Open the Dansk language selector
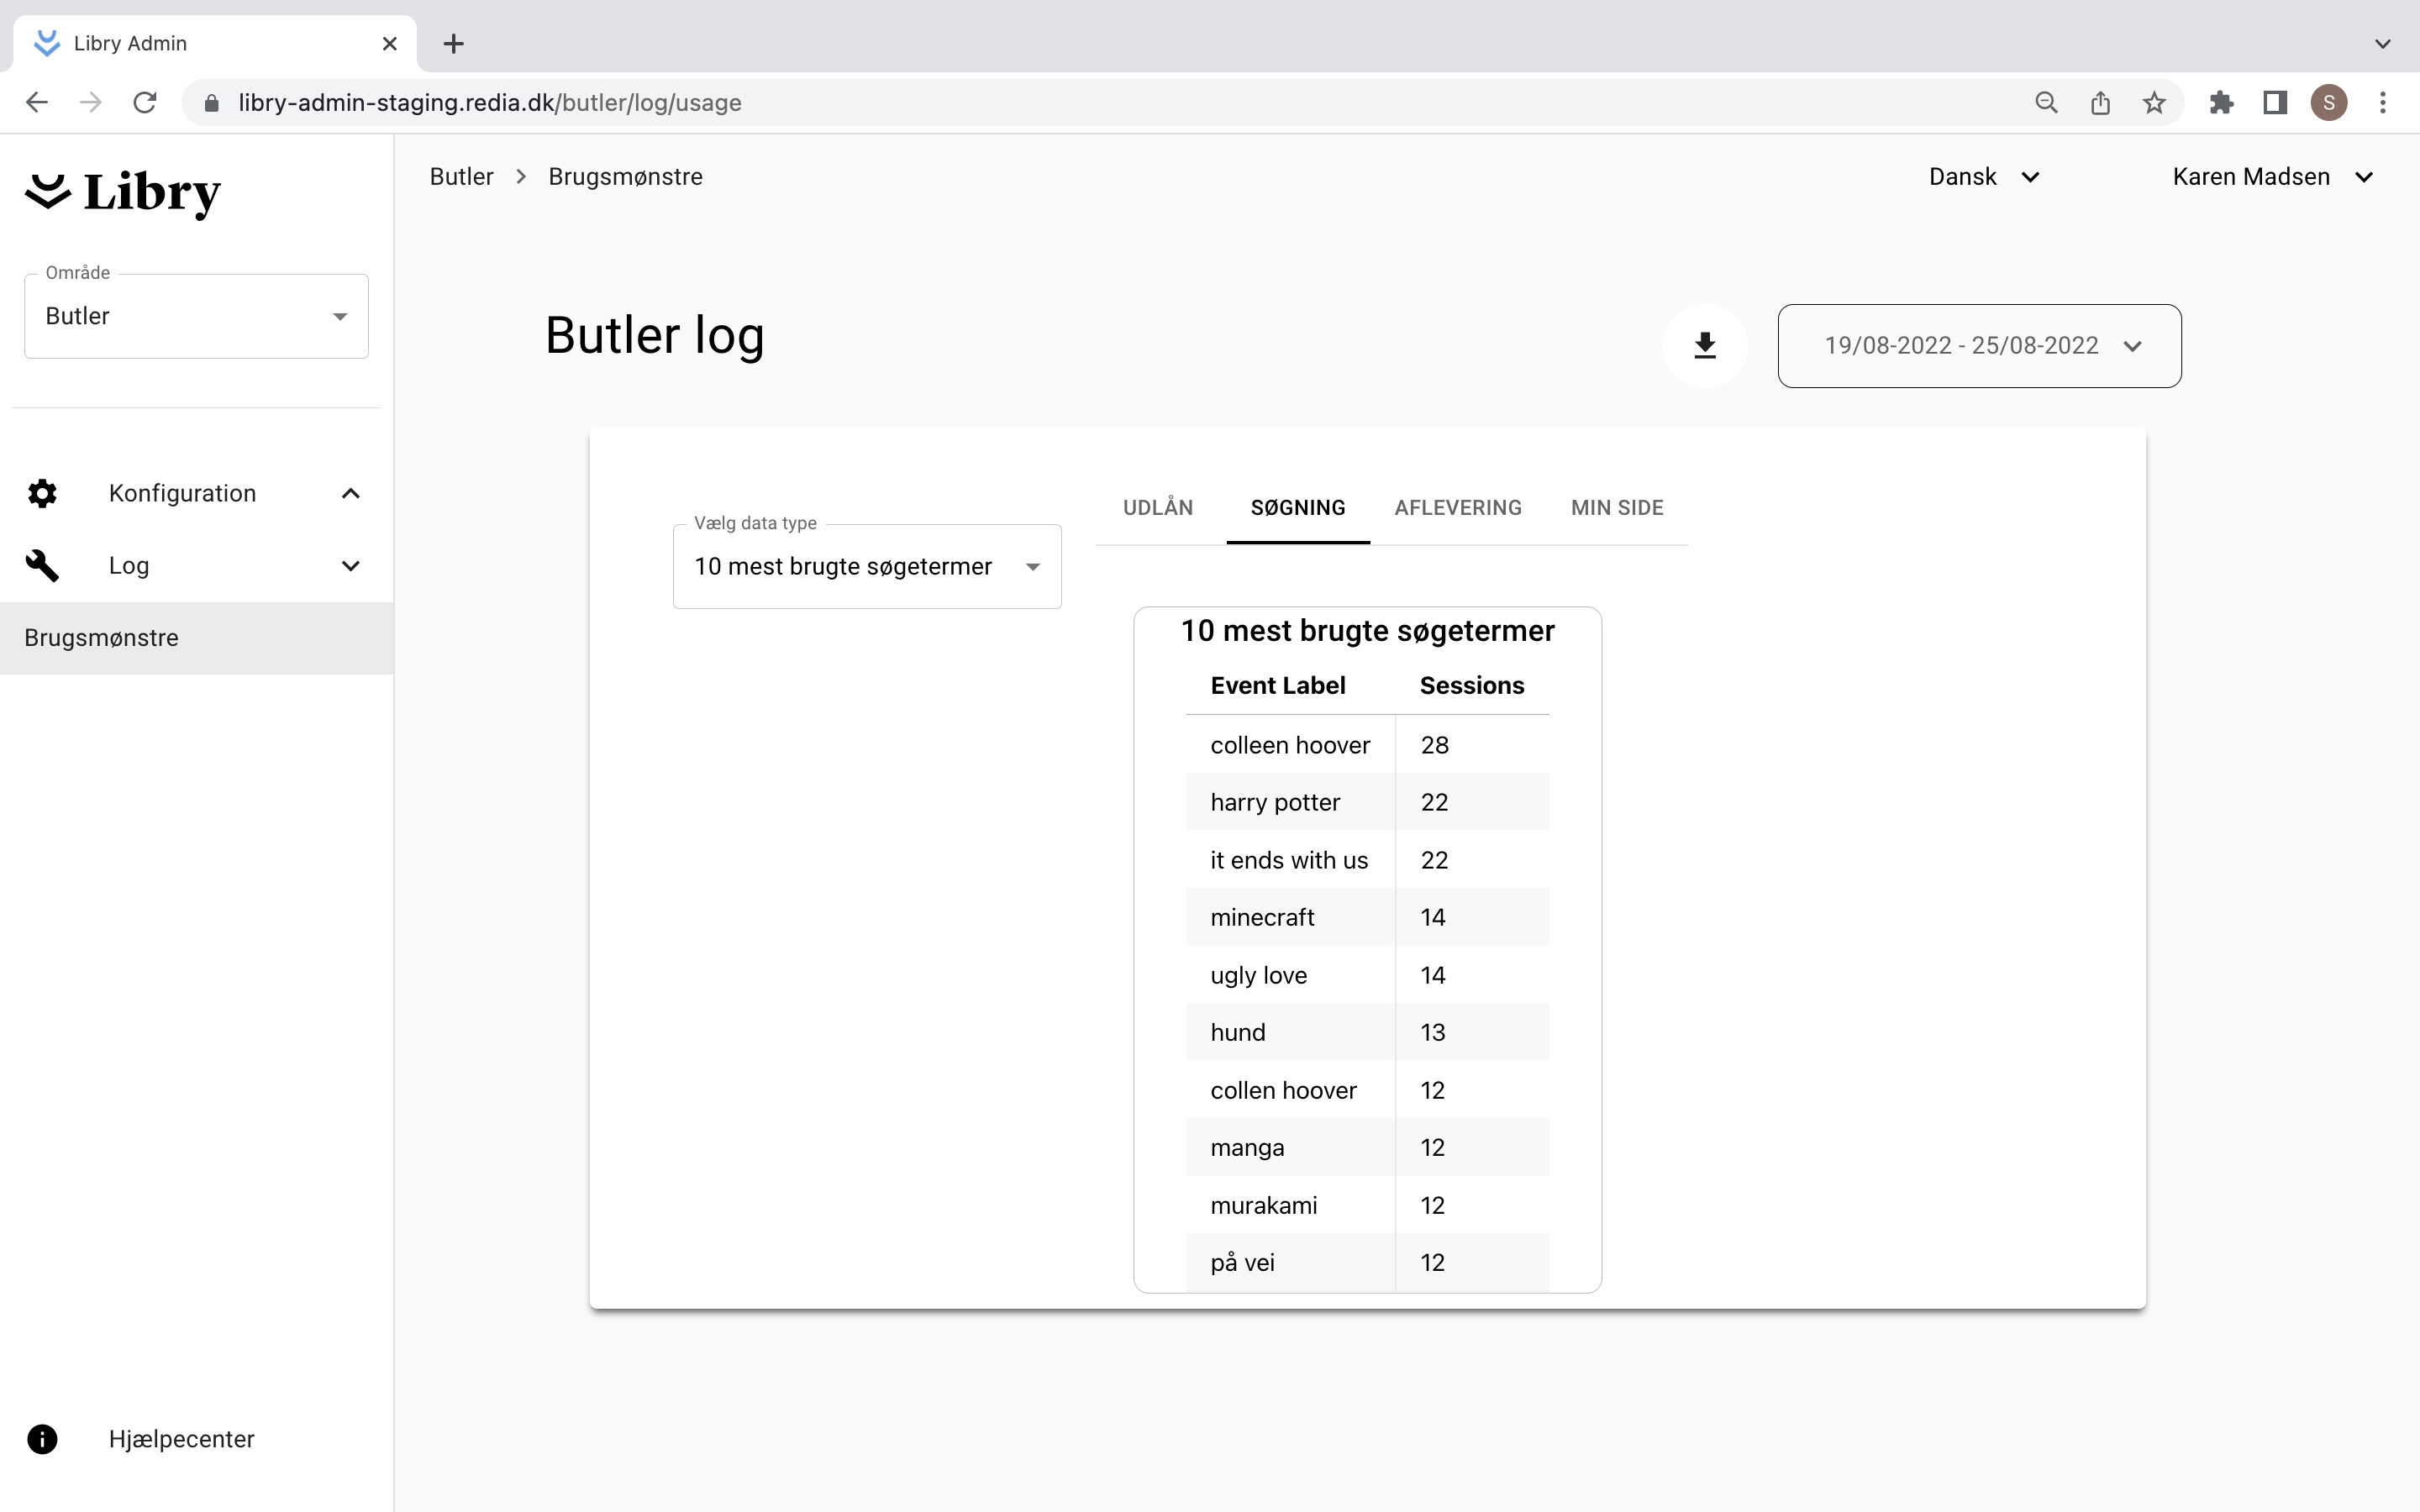 (1983, 177)
